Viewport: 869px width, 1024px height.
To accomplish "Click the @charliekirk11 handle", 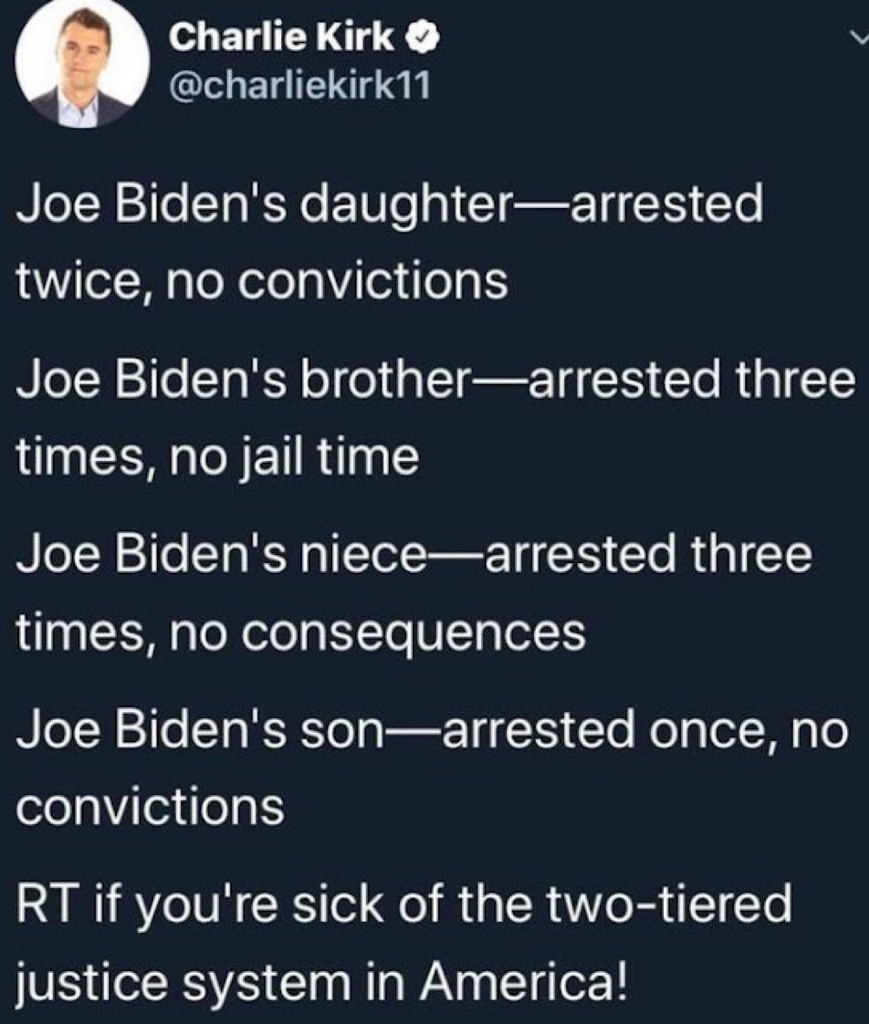I will 299,87.
